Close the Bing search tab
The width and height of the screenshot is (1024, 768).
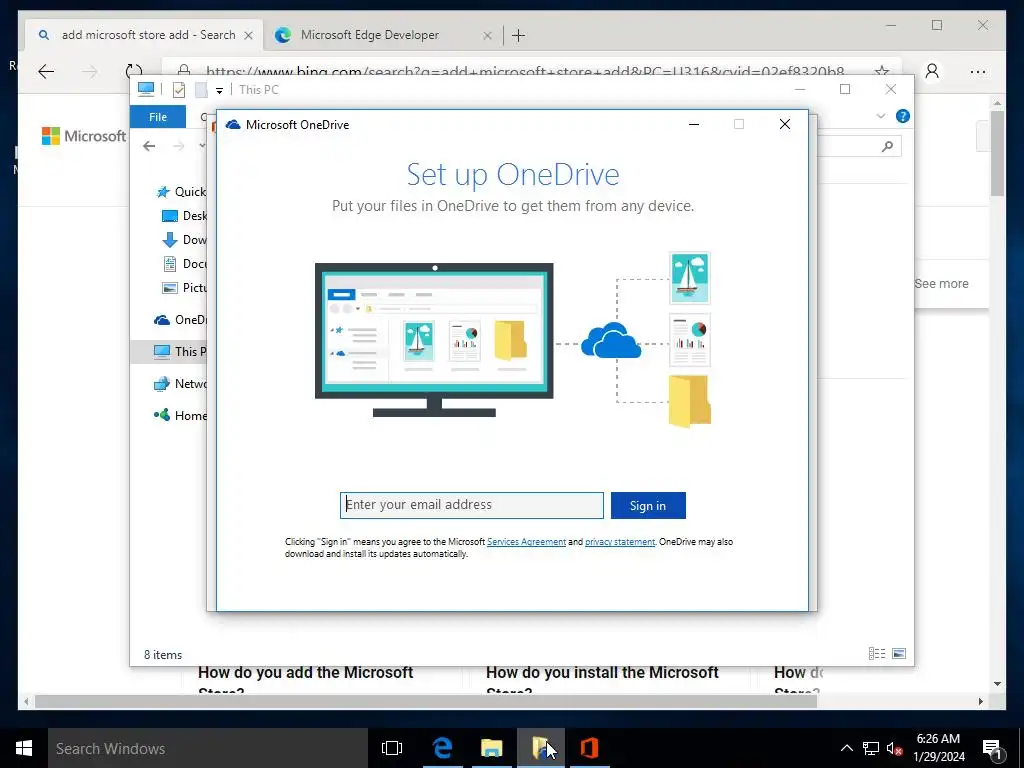coord(249,35)
